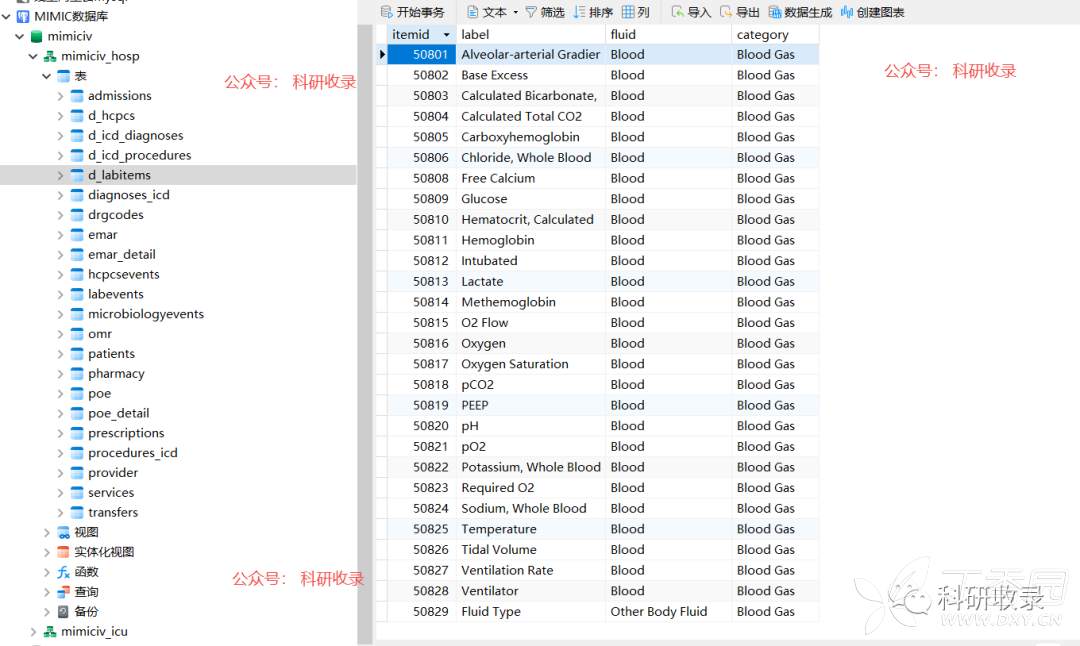
Task: Collapse the 表 tables folder
Action: (47, 76)
